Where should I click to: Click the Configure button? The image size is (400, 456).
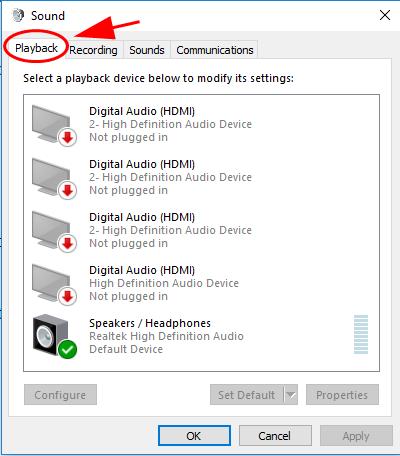click(60, 395)
